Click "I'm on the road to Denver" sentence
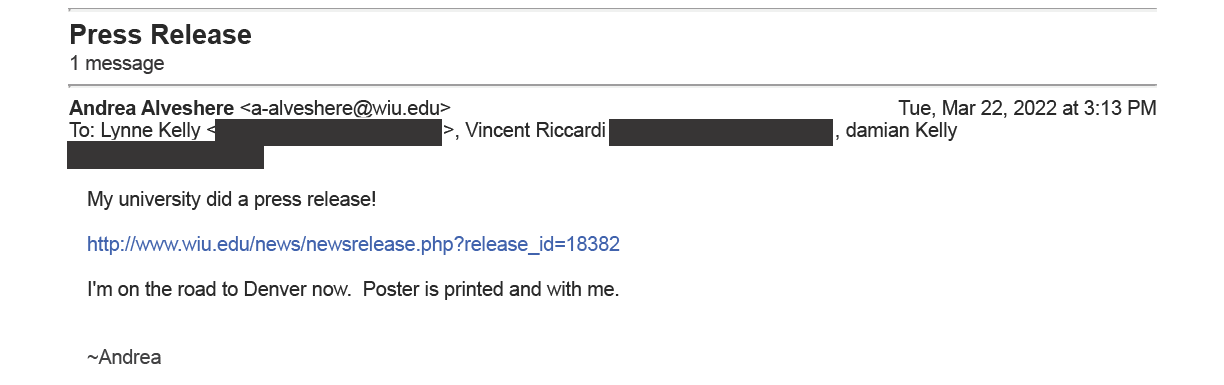The height and width of the screenshot is (385, 1224). pos(219,290)
